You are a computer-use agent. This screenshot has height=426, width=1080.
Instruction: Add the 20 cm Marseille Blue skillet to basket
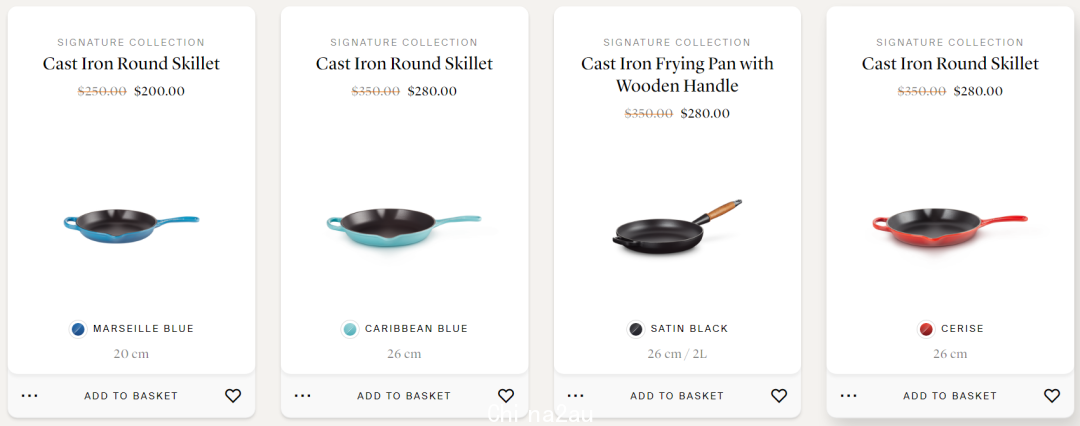[x=131, y=396]
